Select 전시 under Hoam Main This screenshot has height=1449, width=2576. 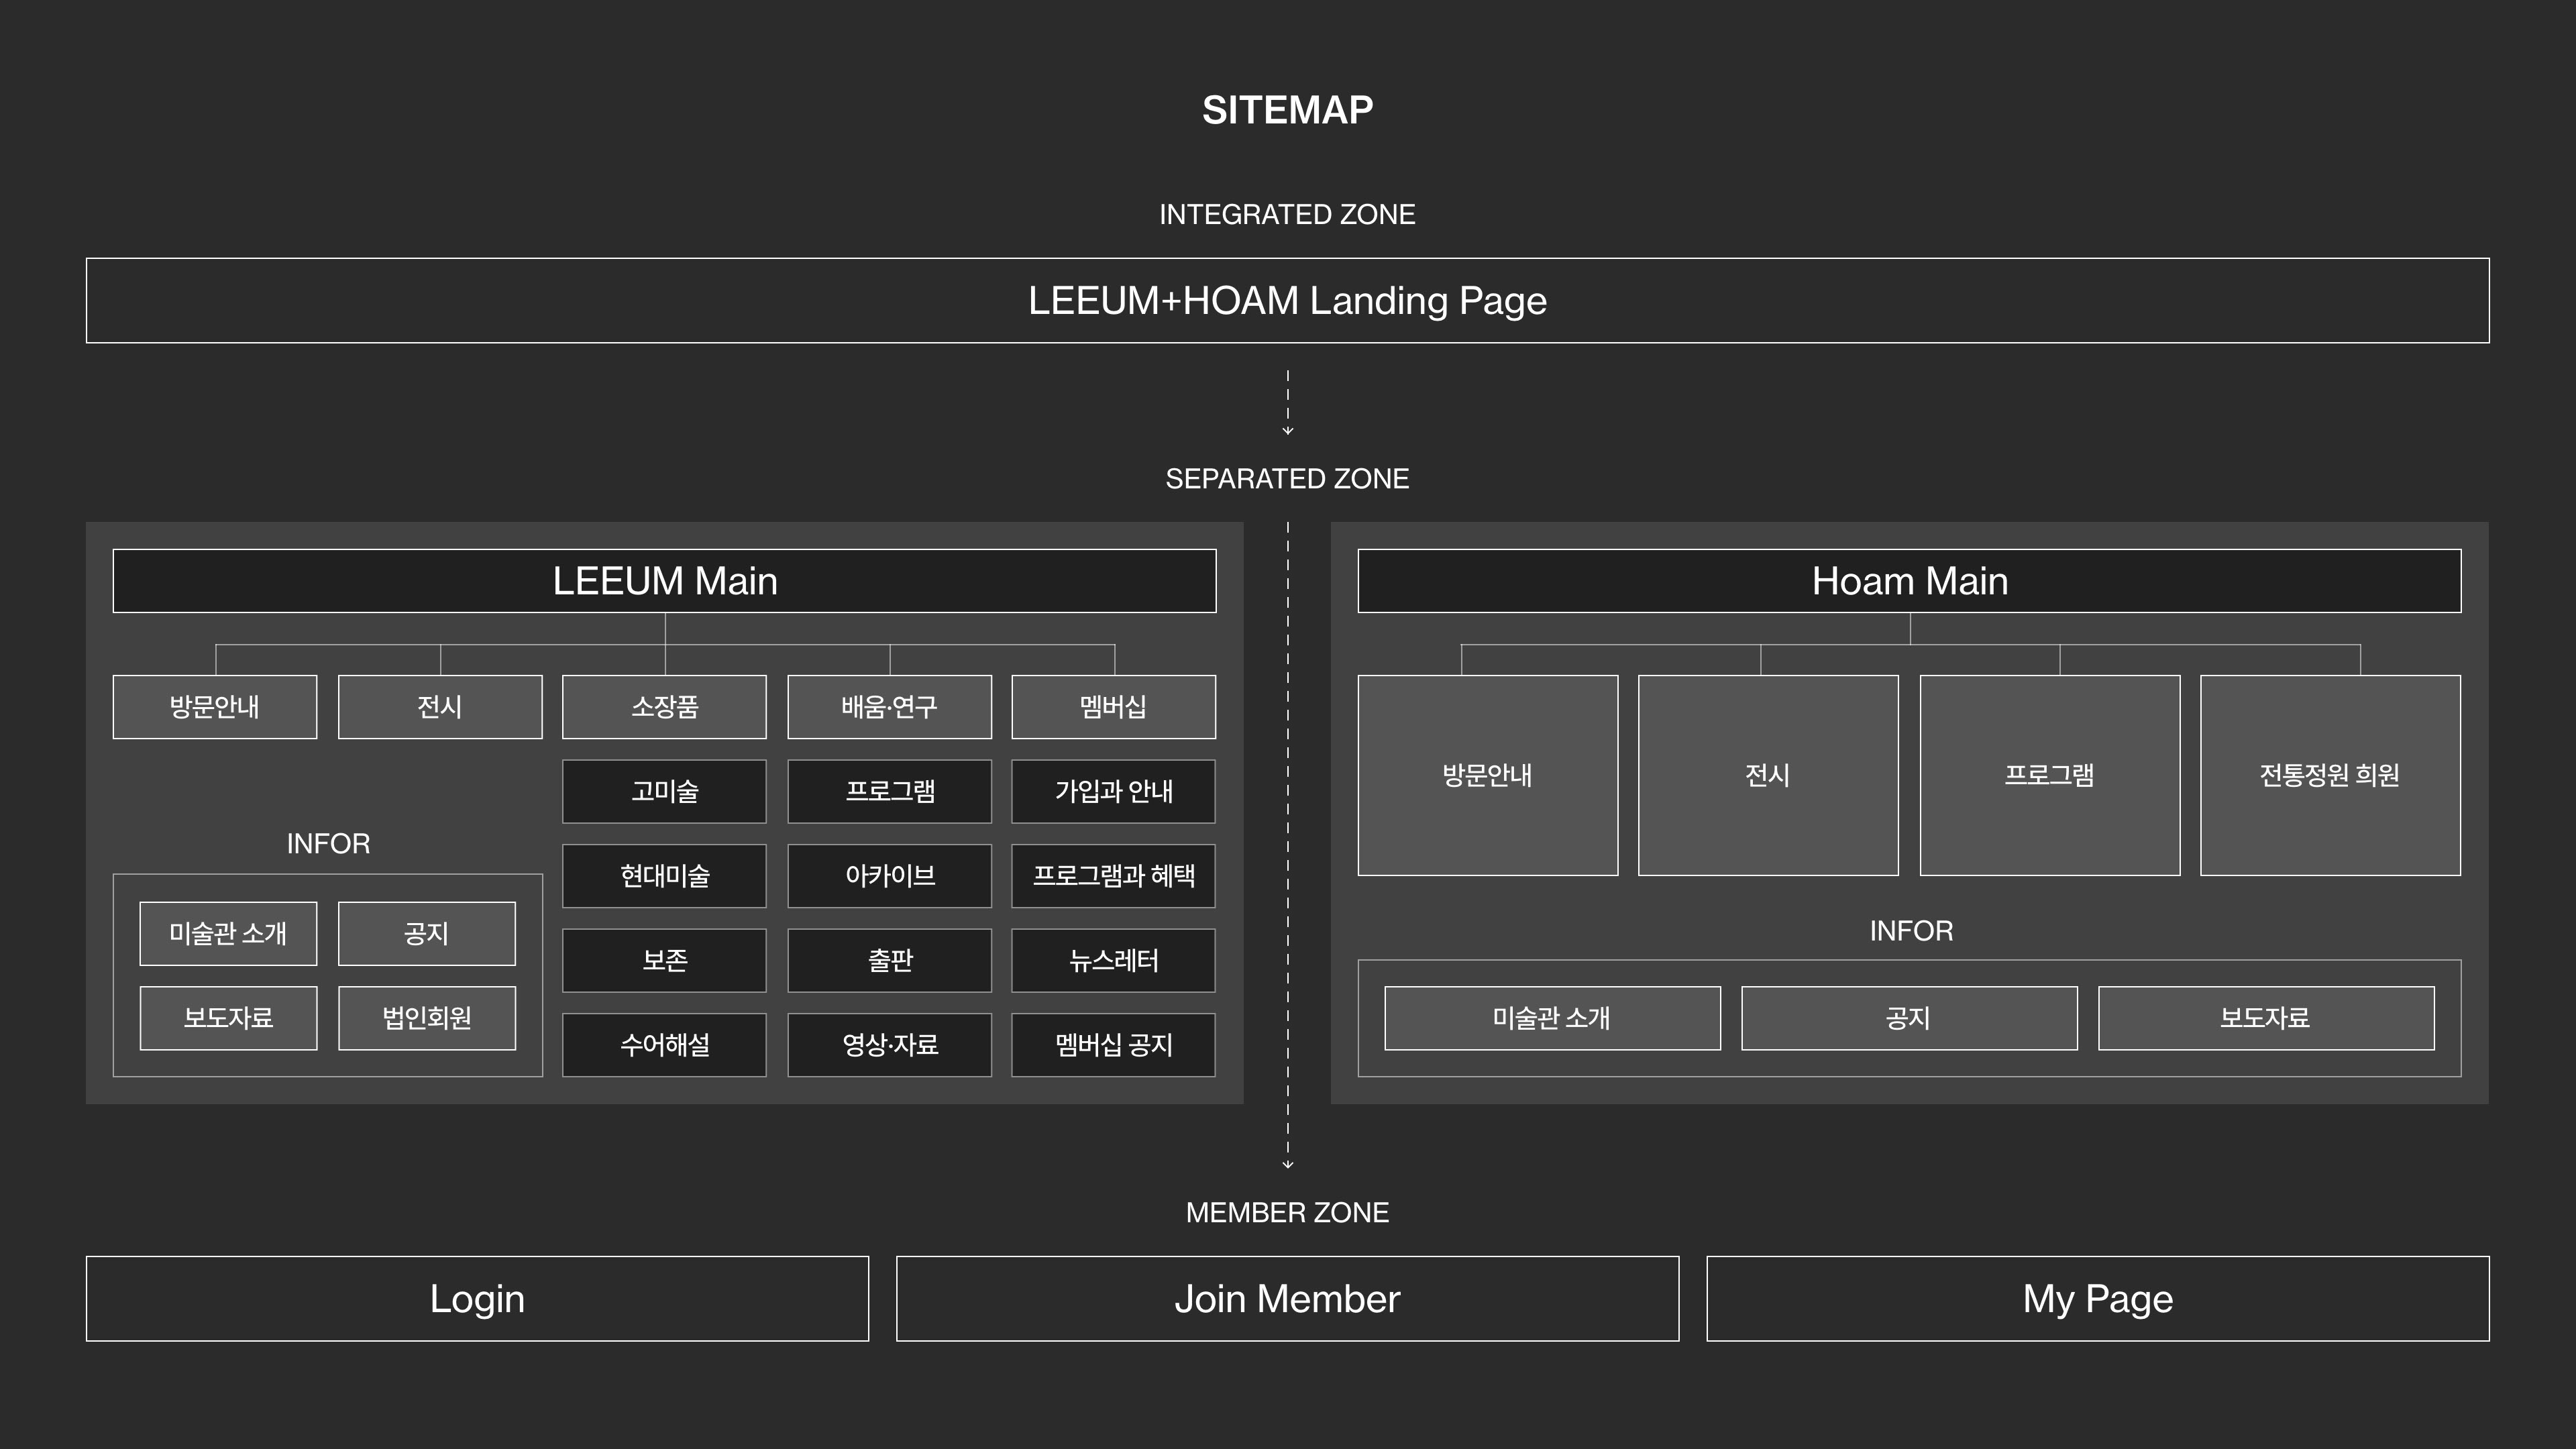(1768, 775)
